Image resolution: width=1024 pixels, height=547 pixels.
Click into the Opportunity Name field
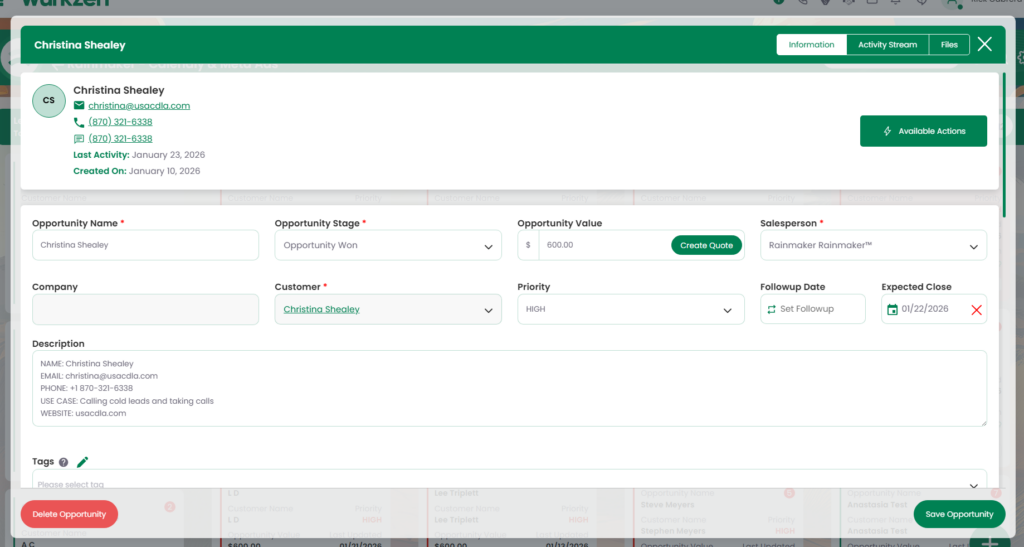click(145, 245)
